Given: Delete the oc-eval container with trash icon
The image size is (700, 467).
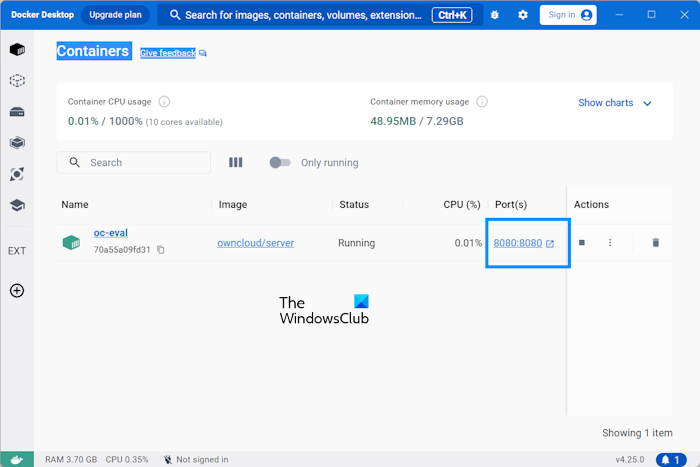Looking at the screenshot, I should (x=655, y=242).
